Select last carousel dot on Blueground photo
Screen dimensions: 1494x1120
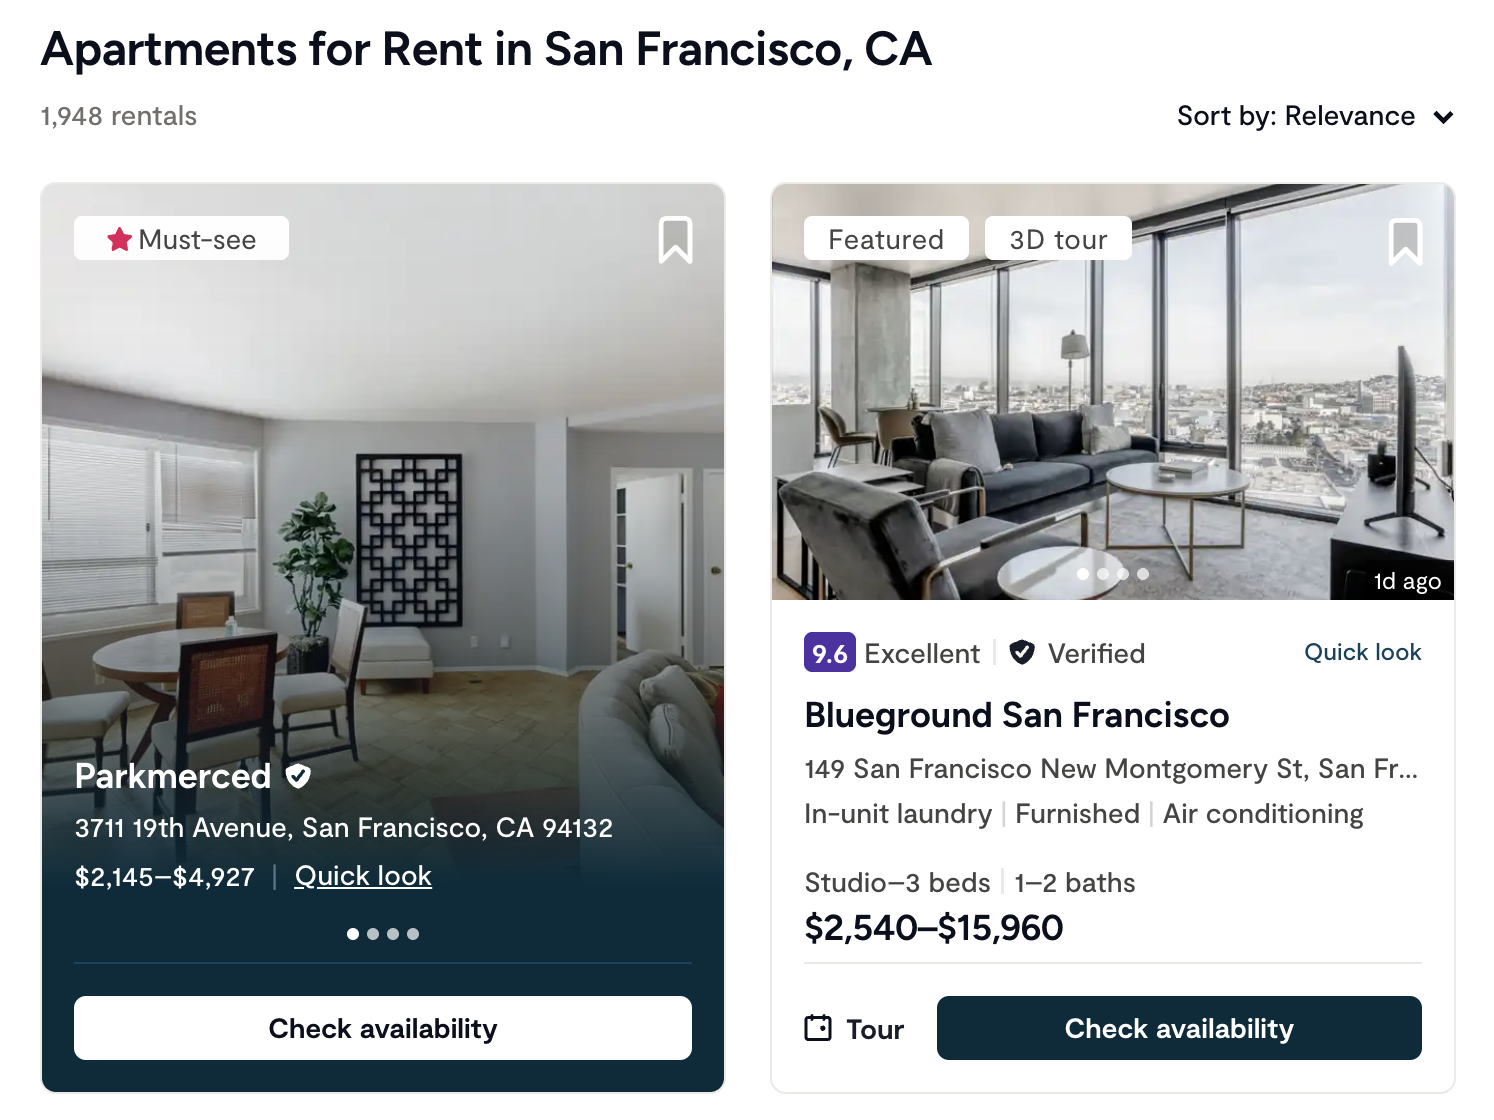coord(1143,574)
